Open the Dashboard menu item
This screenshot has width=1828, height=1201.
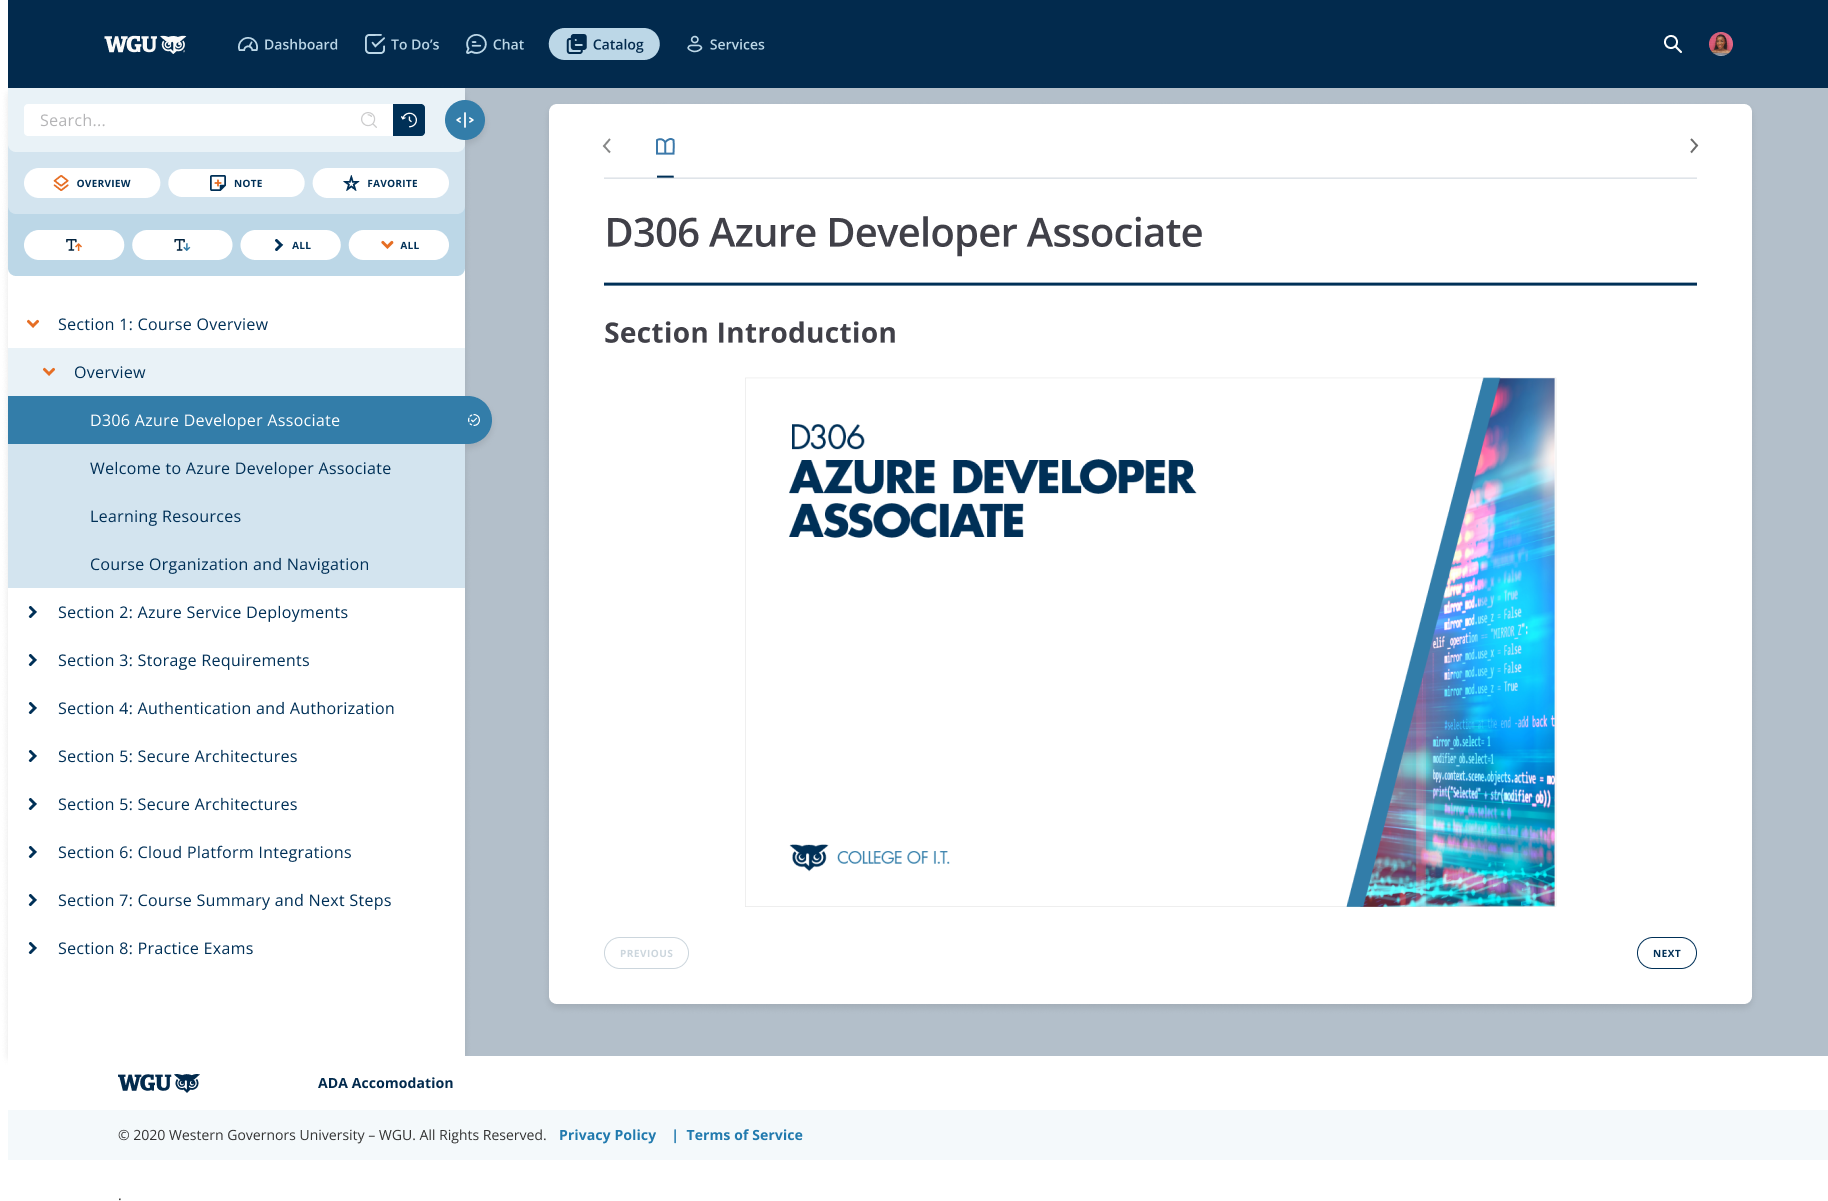288,44
